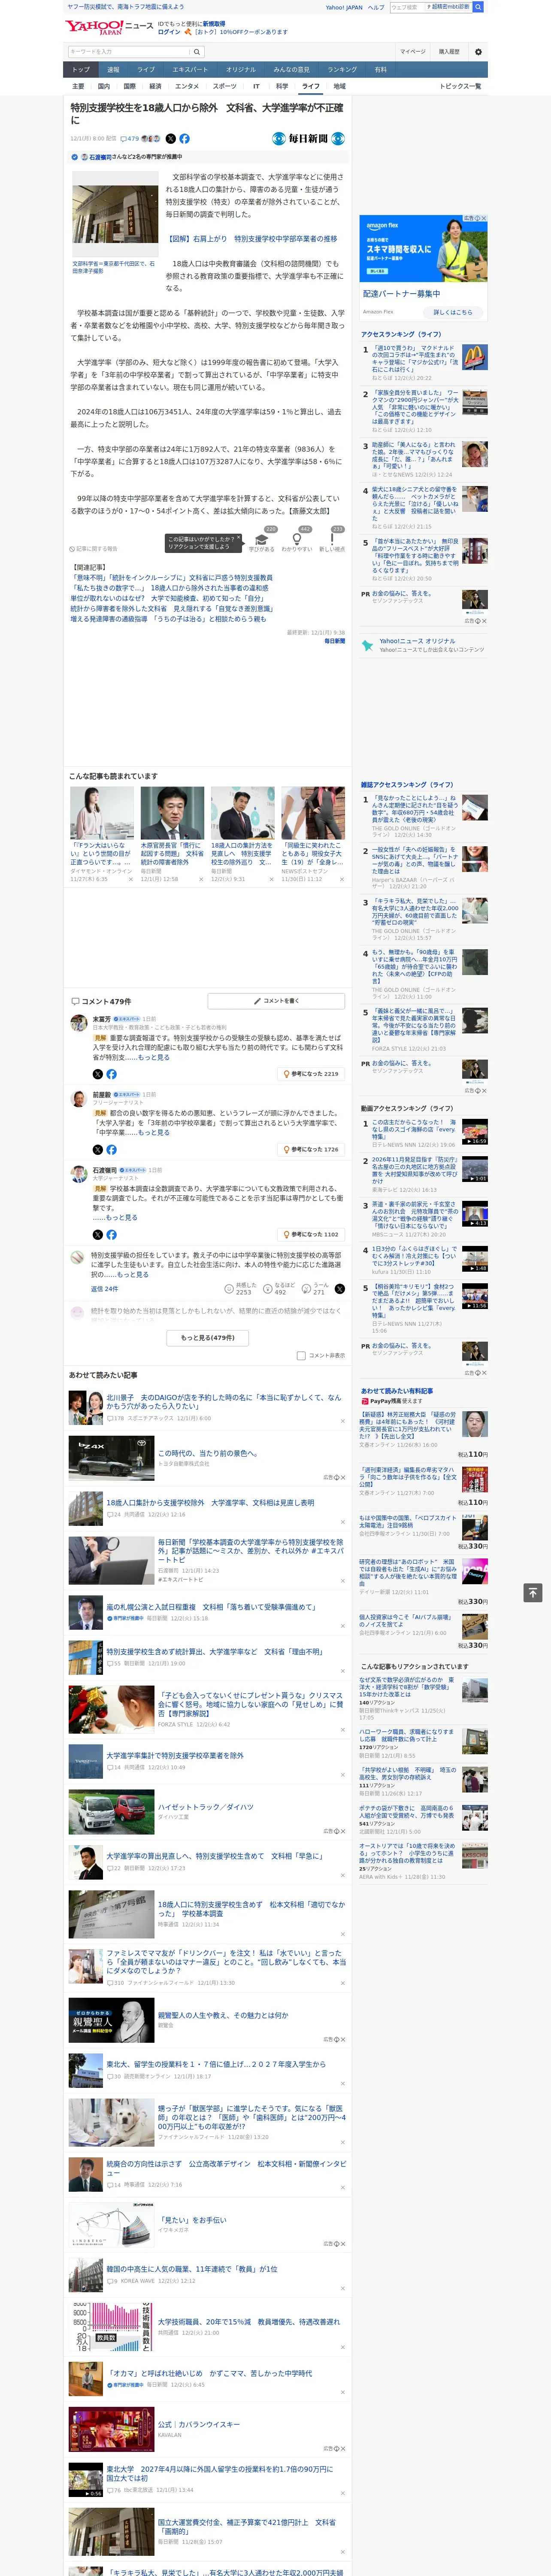Screen dimensions: 551x2576
Task: Click the キーワードを入力 search field
Action: [129, 52]
